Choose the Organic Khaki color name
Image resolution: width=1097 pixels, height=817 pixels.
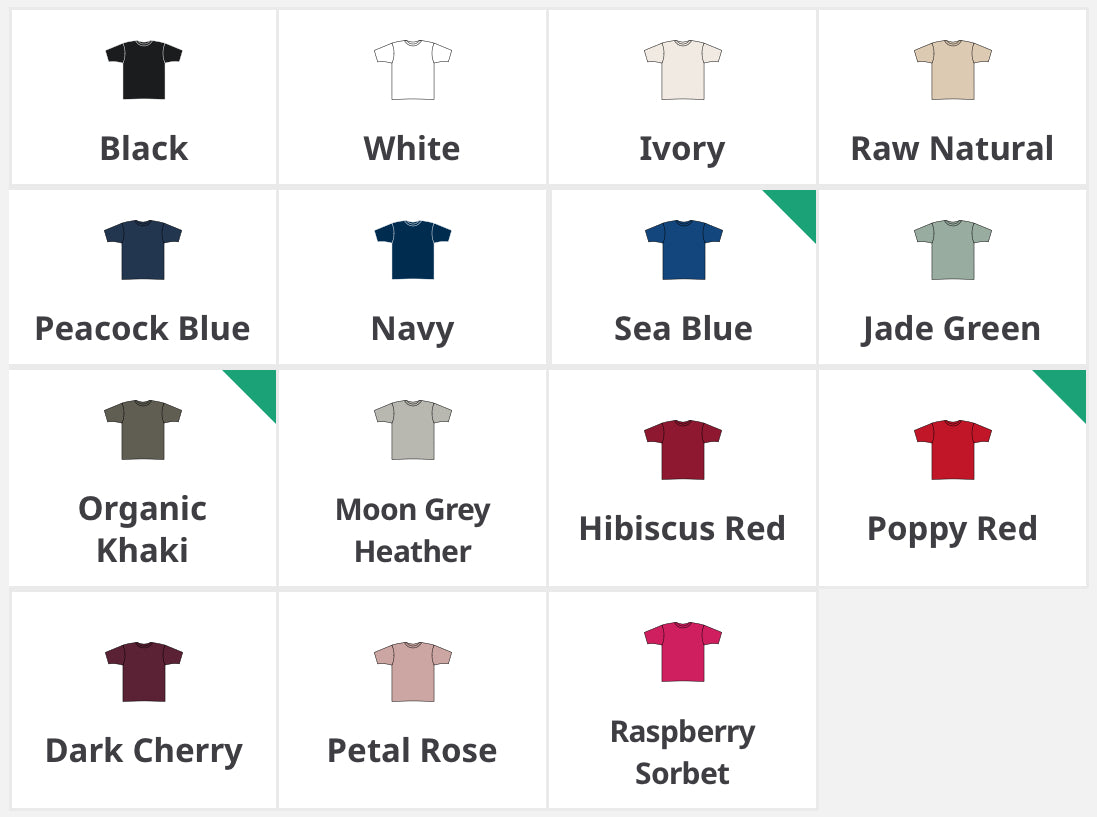pos(143,529)
